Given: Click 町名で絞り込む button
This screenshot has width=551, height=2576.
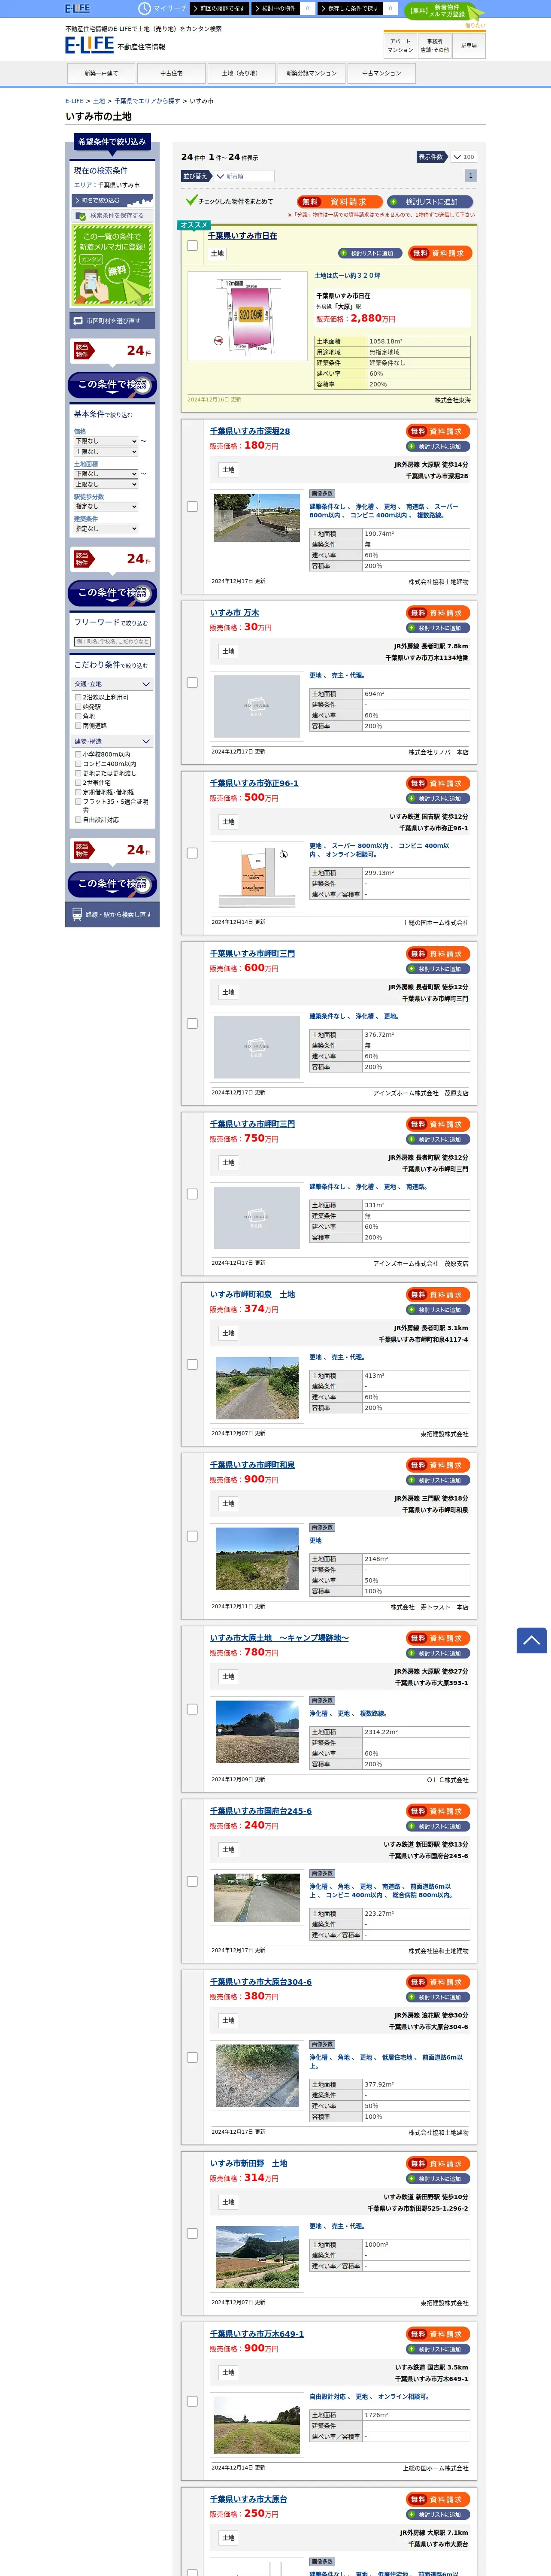Looking at the screenshot, I should [x=112, y=200].
